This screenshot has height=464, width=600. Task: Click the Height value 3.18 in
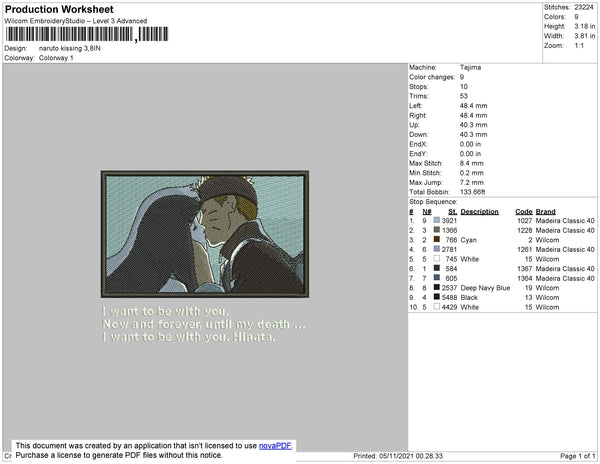584,26
